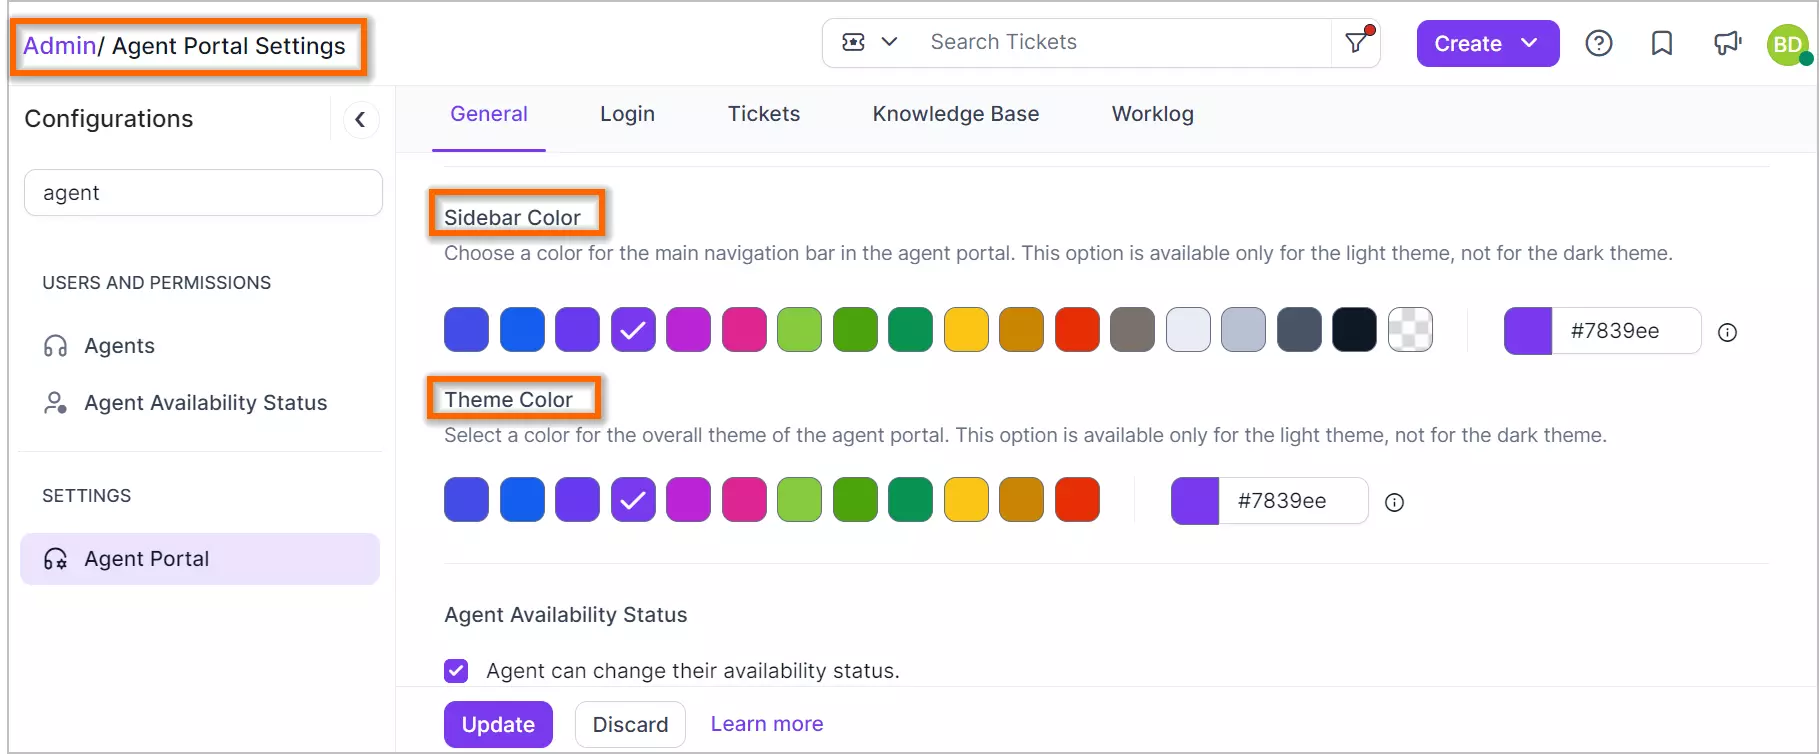
Task: Click the BD user avatar
Action: [x=1788, y=45]
